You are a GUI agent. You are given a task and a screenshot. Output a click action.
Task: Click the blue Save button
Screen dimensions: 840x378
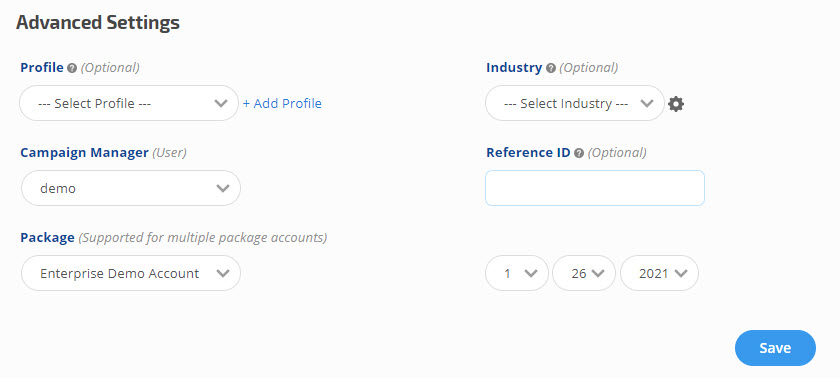[775, 348]
